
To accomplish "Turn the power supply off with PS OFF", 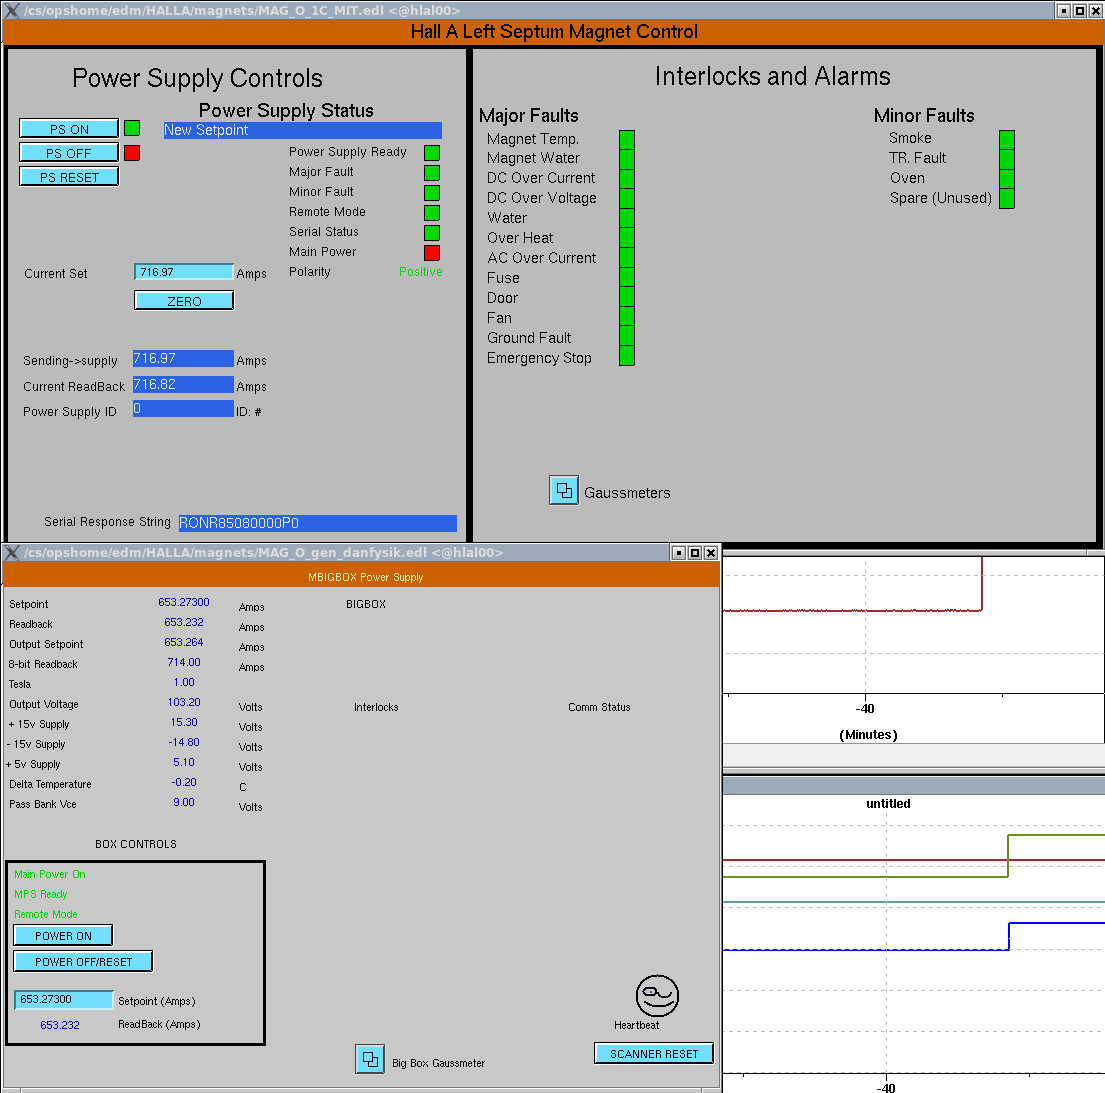I will click(69, 153).
